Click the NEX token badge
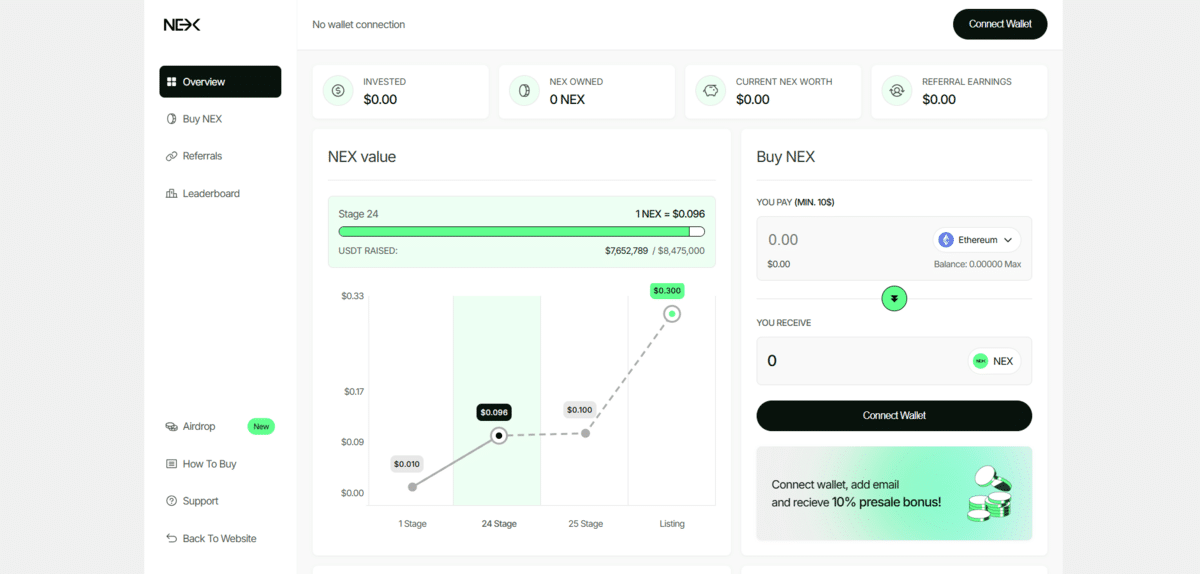1200x574 pixels. 994,361
